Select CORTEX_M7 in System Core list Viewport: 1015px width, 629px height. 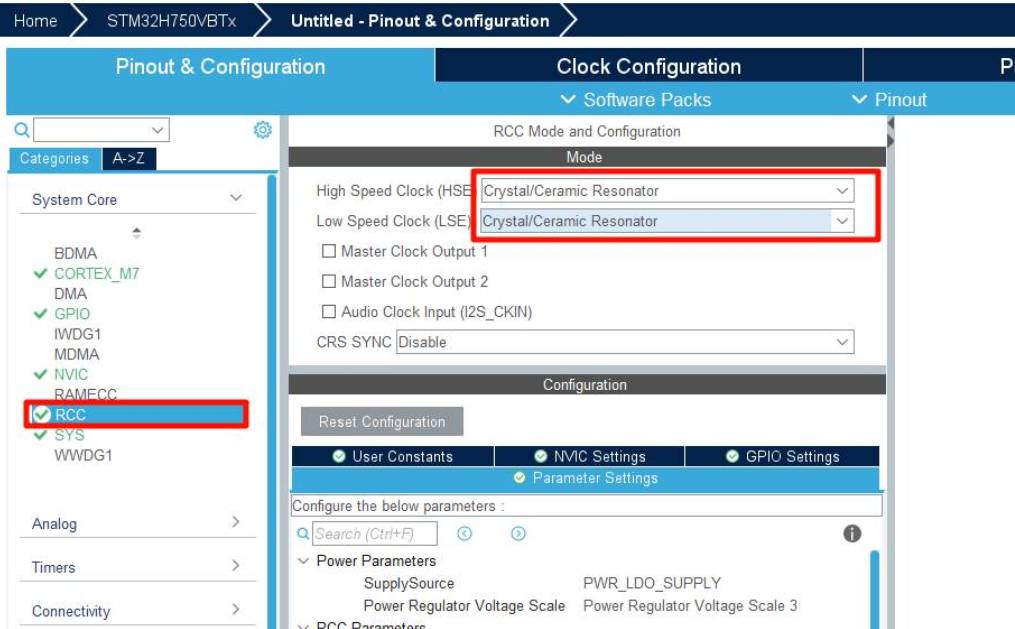(96, 273)
